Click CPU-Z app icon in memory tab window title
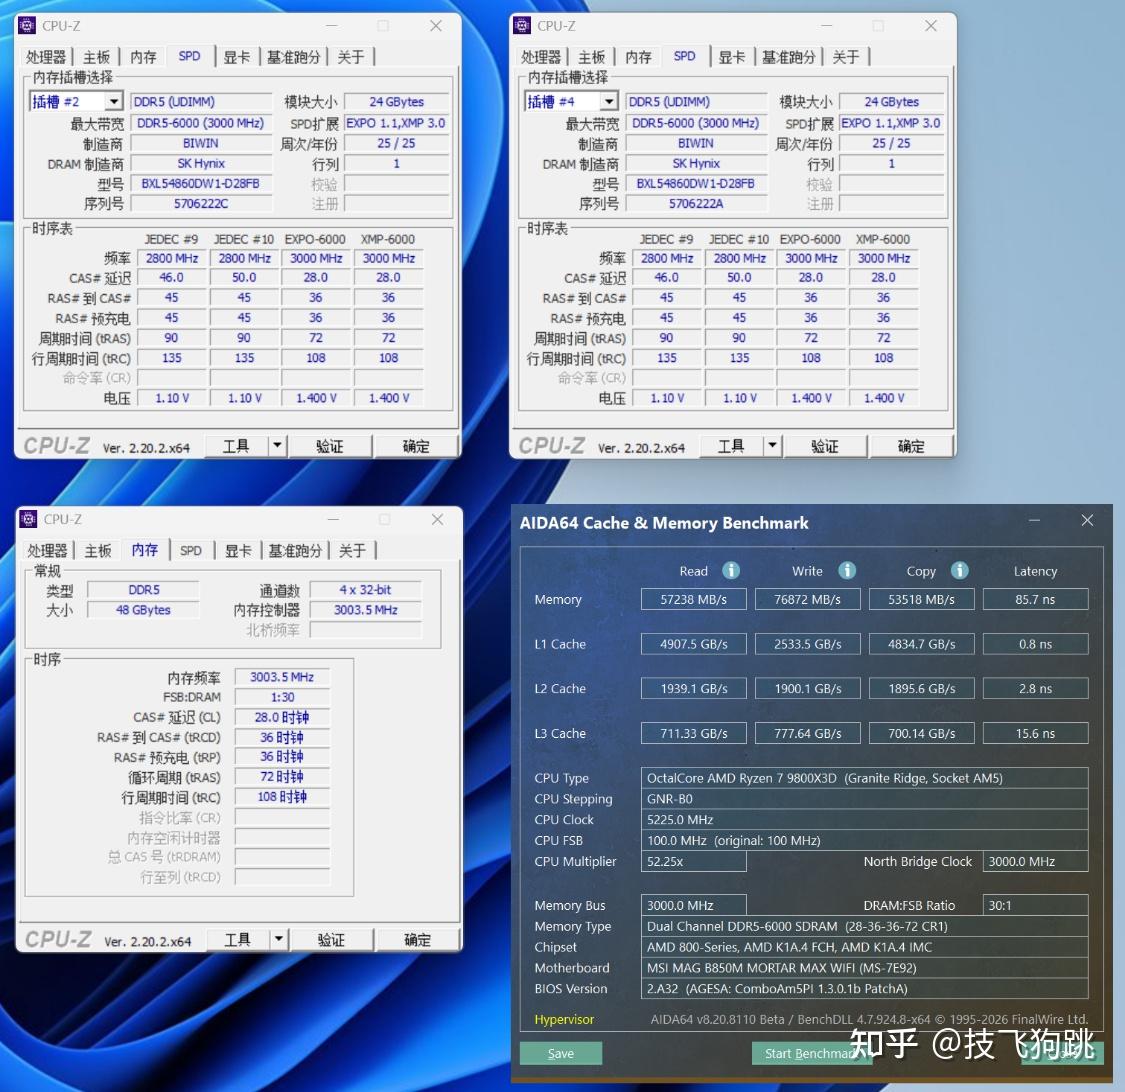The width and height of the screenshot is (1125, 1092). (x=29, y=519)
